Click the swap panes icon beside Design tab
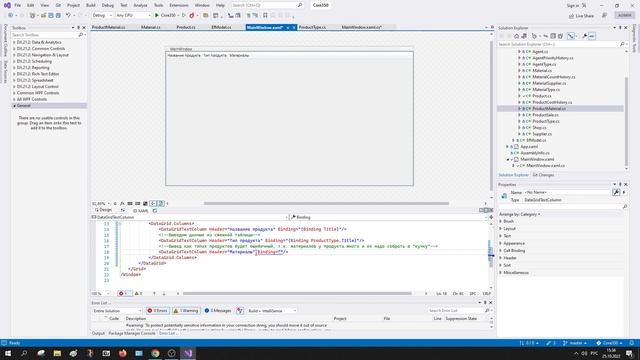This screenshot has width=640, height=360. pos(123,210)
